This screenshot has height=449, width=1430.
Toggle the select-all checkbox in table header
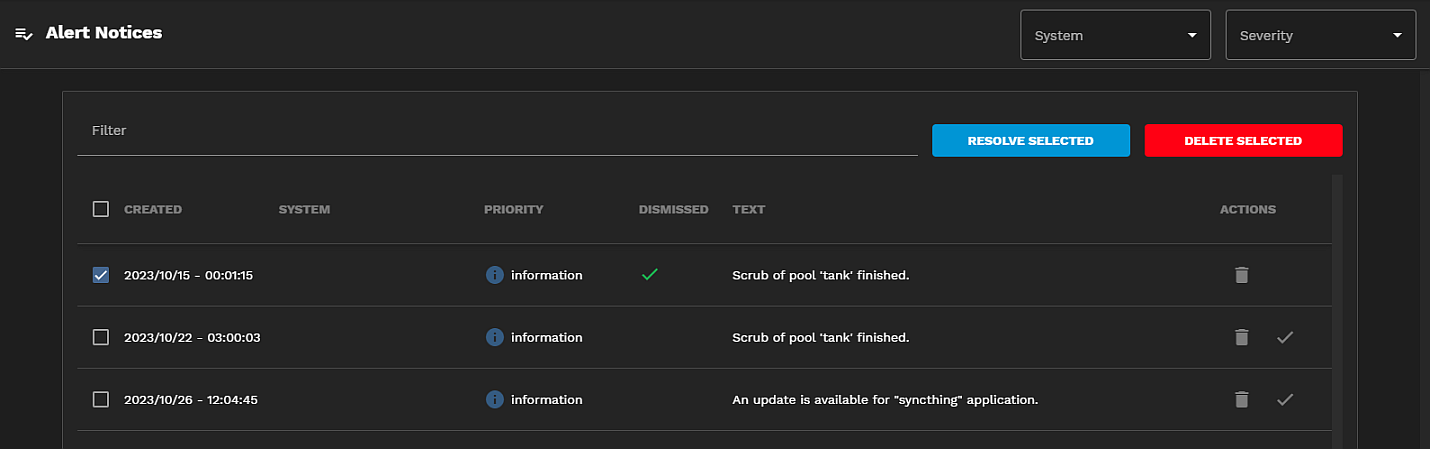pyautogui.click(x=101, y=209)
